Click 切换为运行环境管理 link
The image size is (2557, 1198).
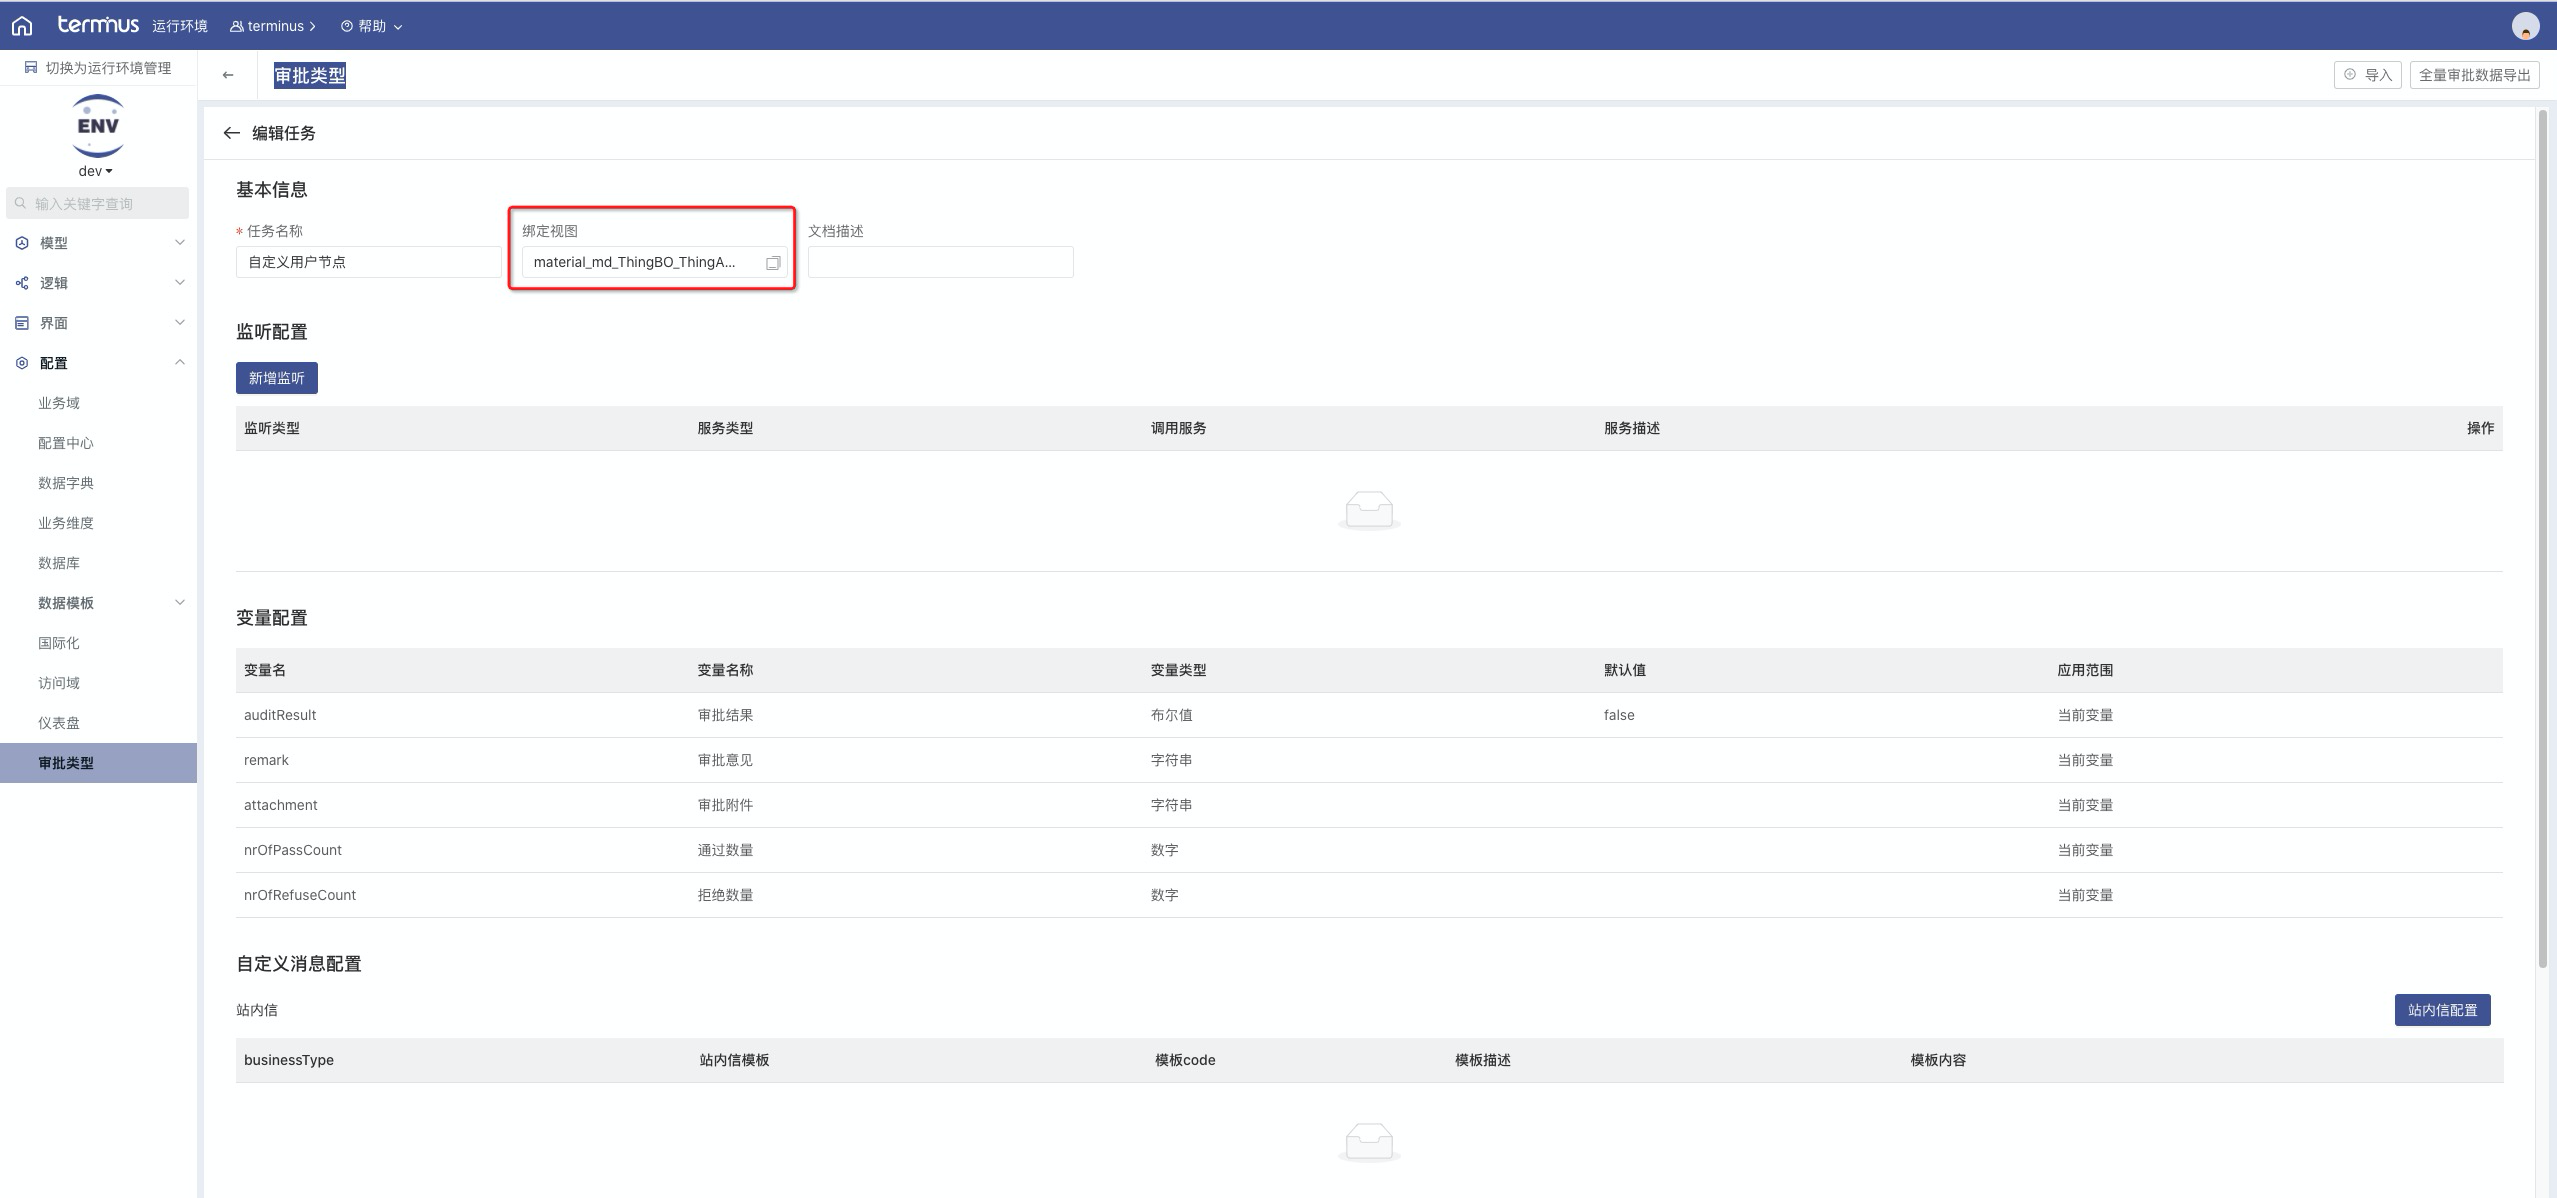108,67
